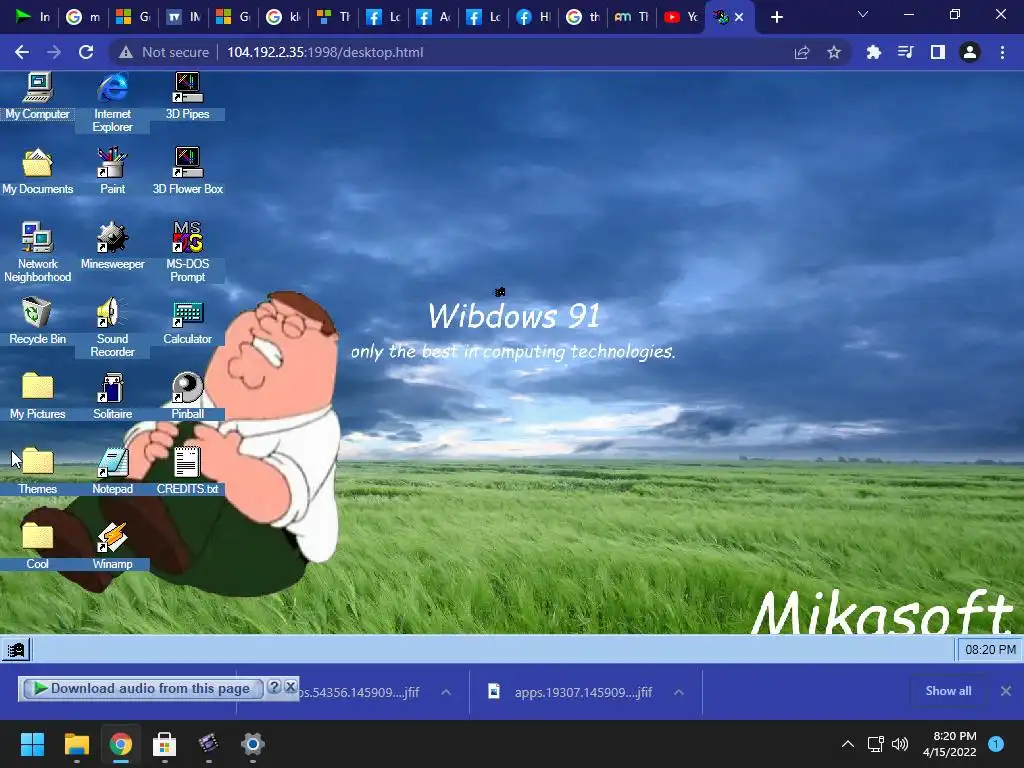Open Microsoft Store from the taskbar
This screenshot has height=768, width=1024.
click(165, 744)
